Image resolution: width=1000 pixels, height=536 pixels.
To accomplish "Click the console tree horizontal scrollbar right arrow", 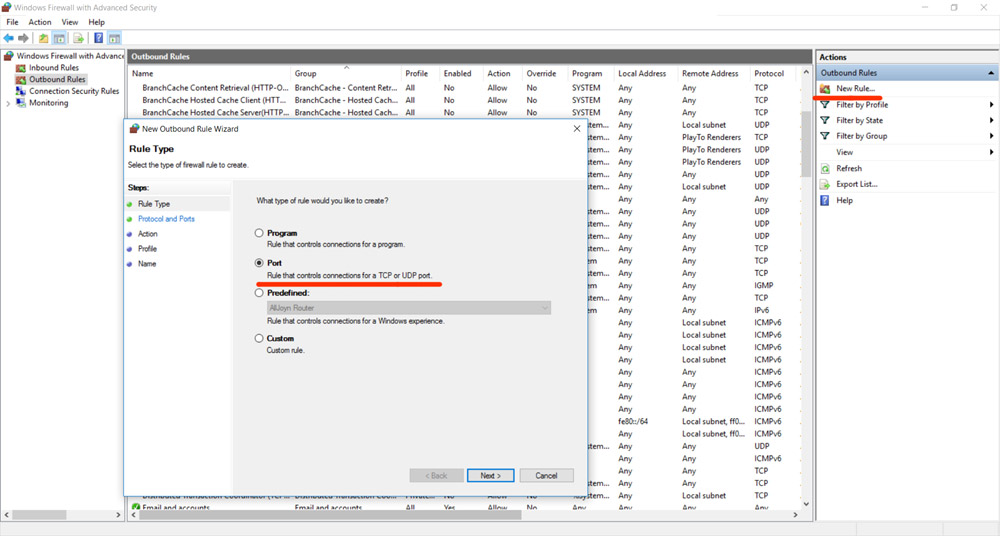I will 118,514.
